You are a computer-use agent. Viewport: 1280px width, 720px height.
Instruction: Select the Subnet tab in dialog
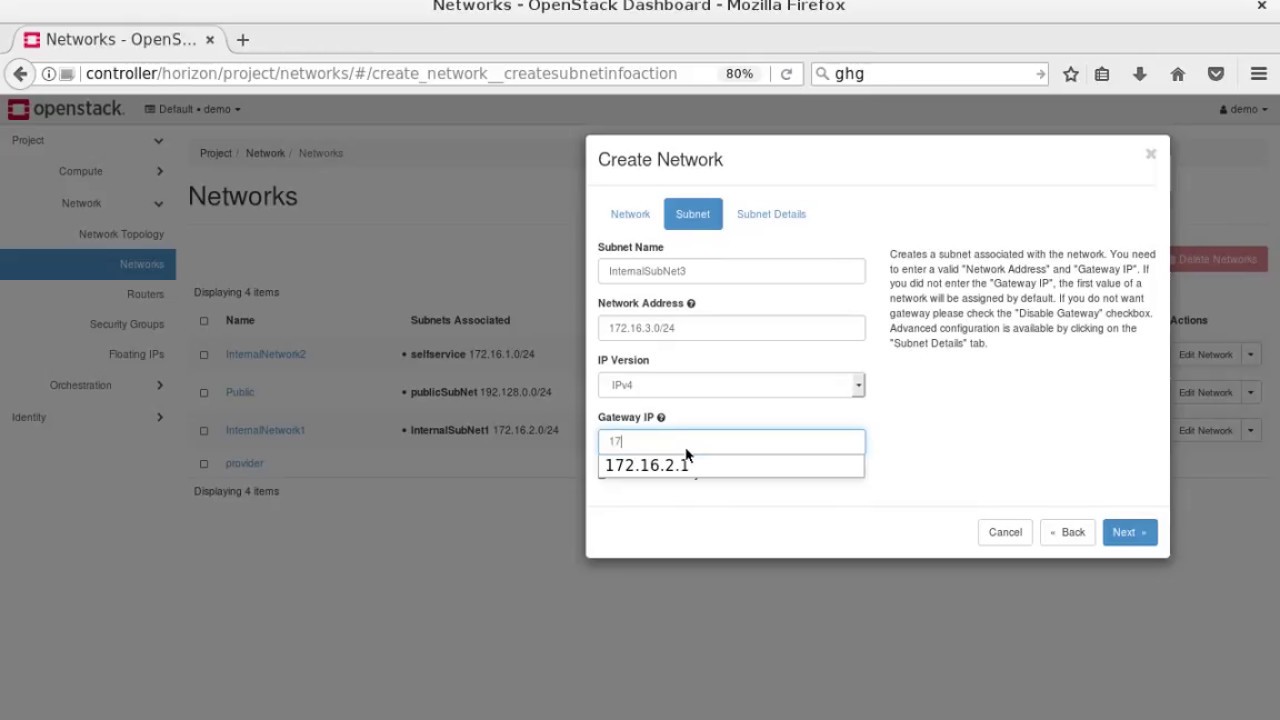click(x=693, y=214)
